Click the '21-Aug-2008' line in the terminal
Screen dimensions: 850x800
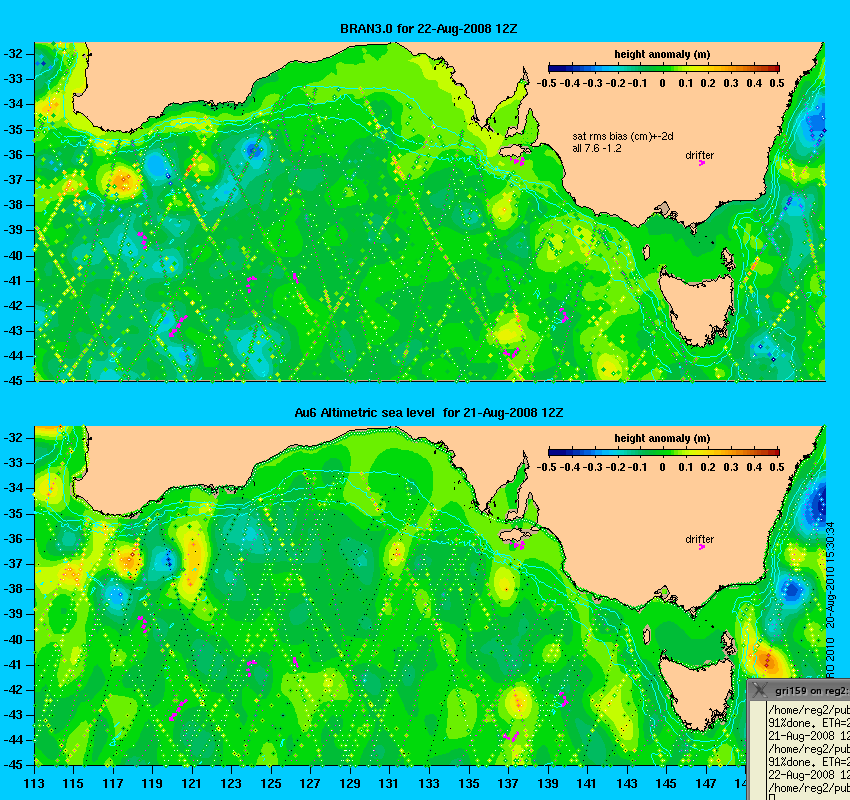808,736
